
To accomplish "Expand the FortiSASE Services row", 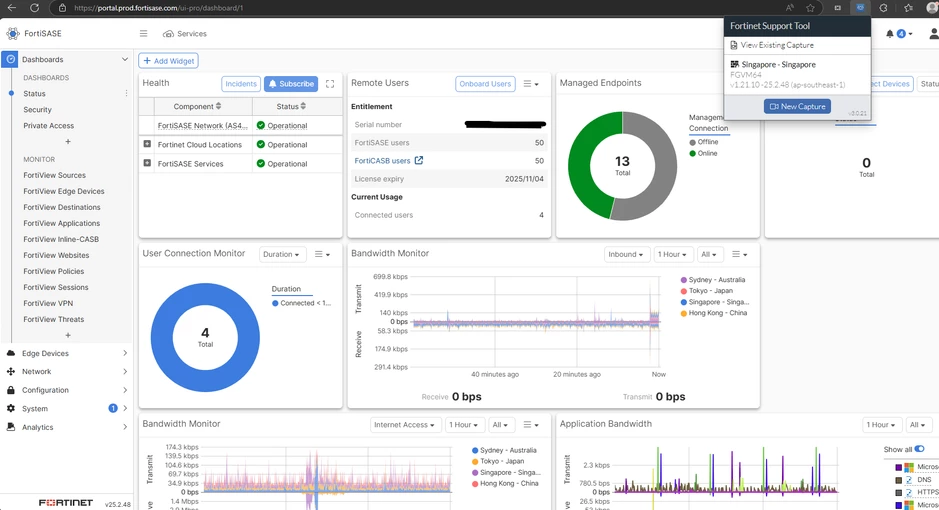I will [x=147, y=163].
